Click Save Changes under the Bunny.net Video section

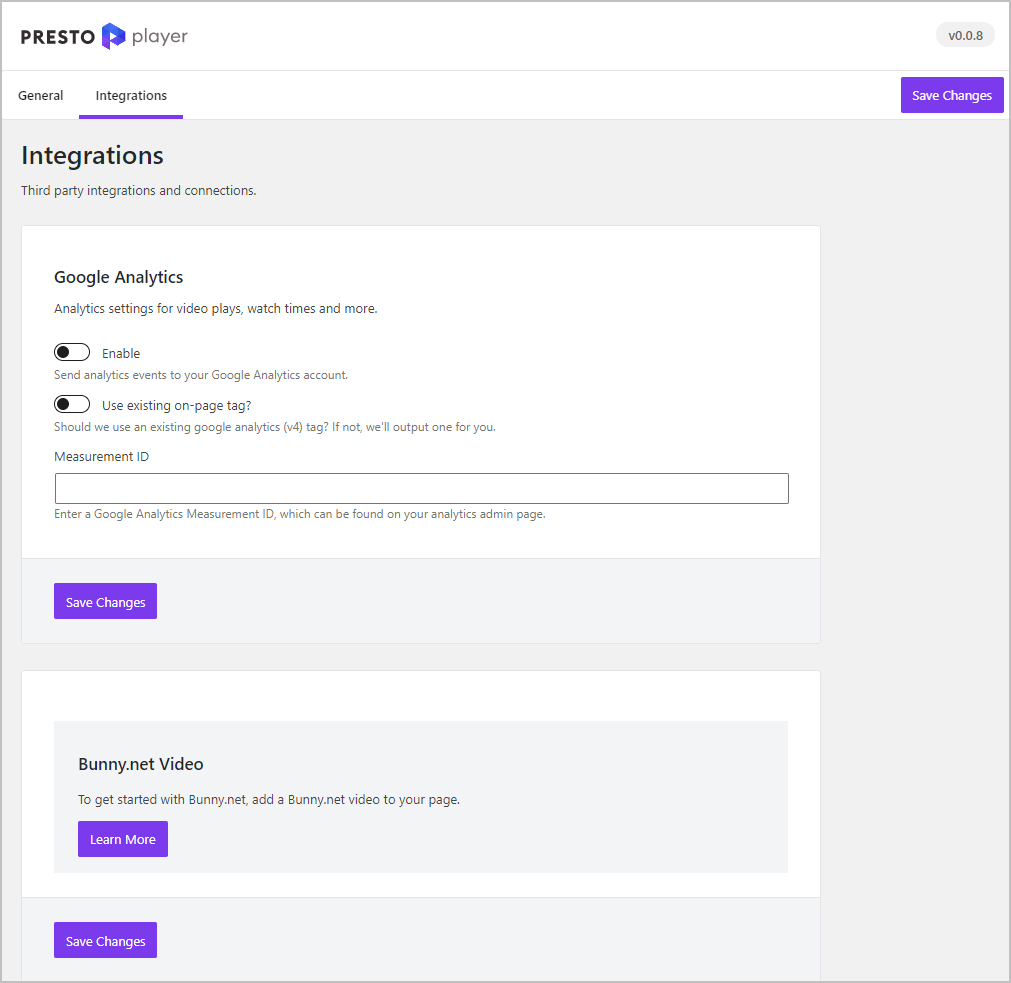point(105,940)
